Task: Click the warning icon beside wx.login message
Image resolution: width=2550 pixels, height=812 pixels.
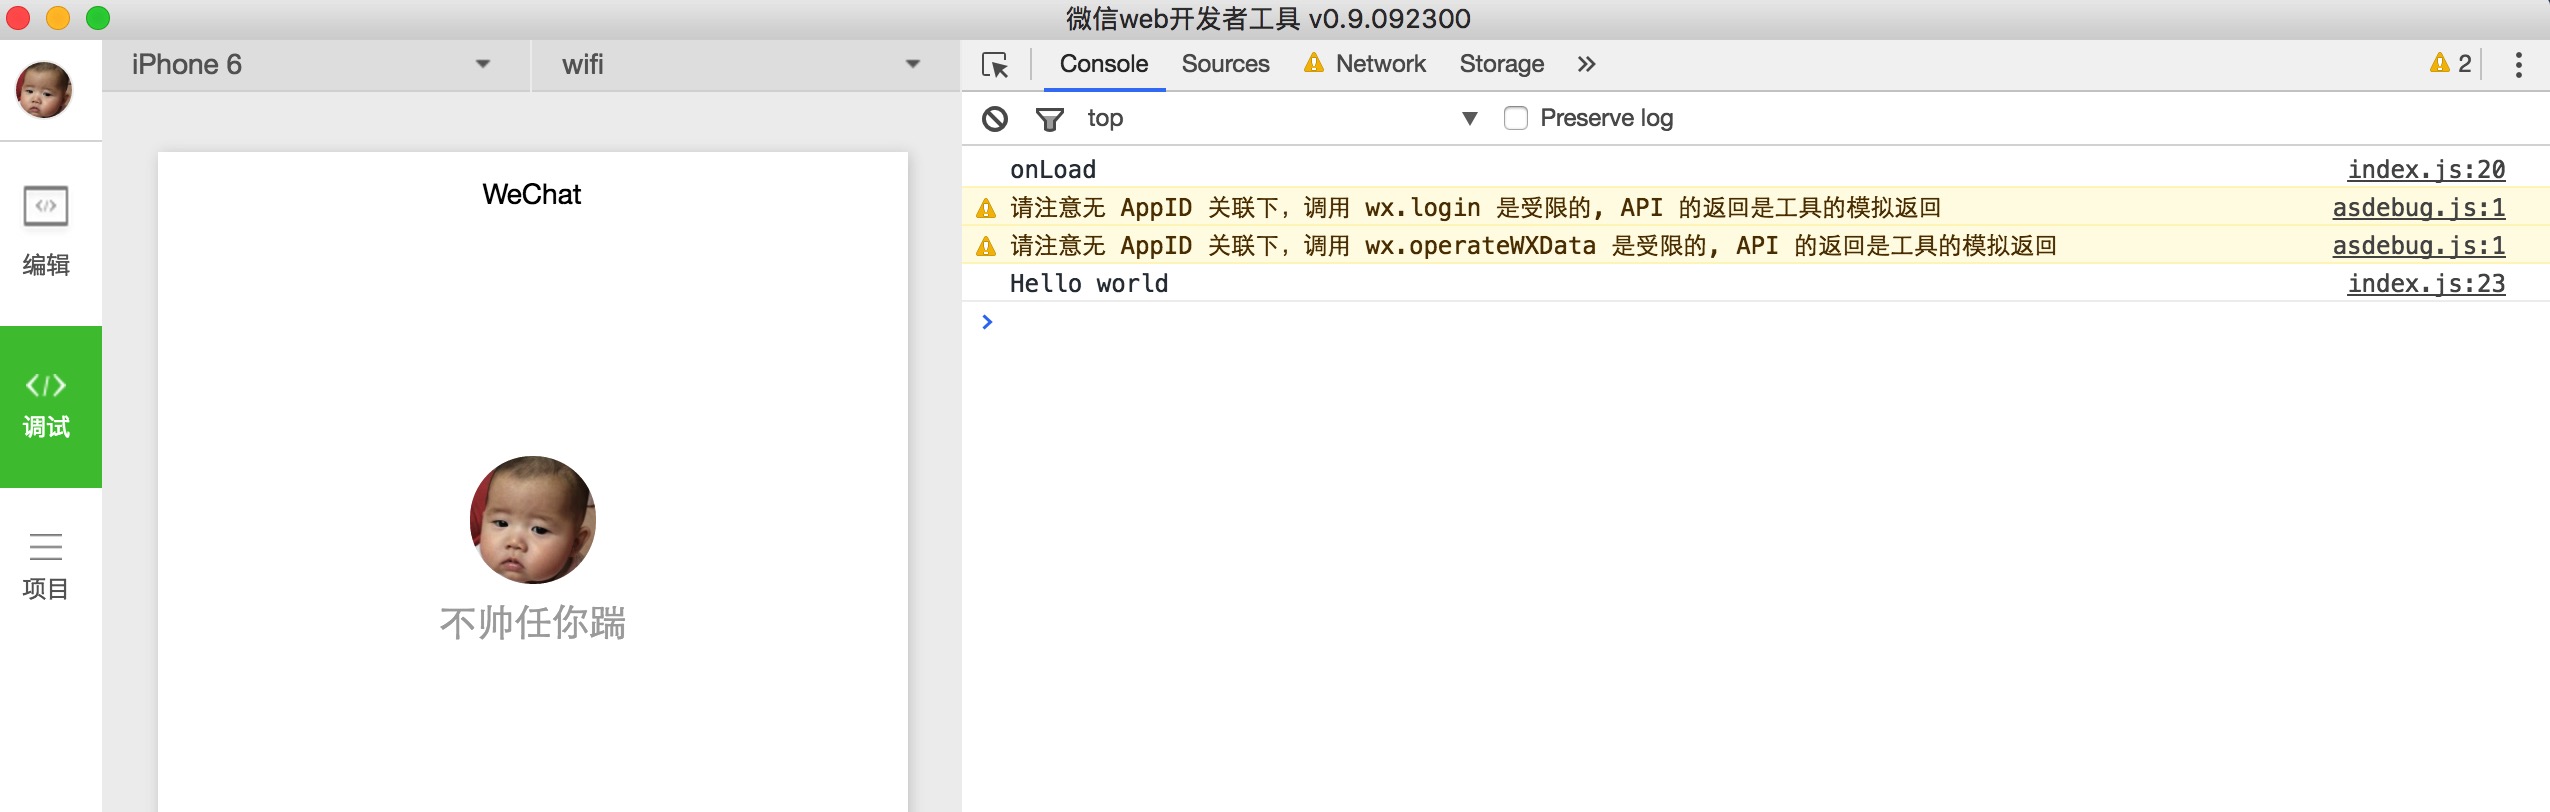Action: pos(986,208)
